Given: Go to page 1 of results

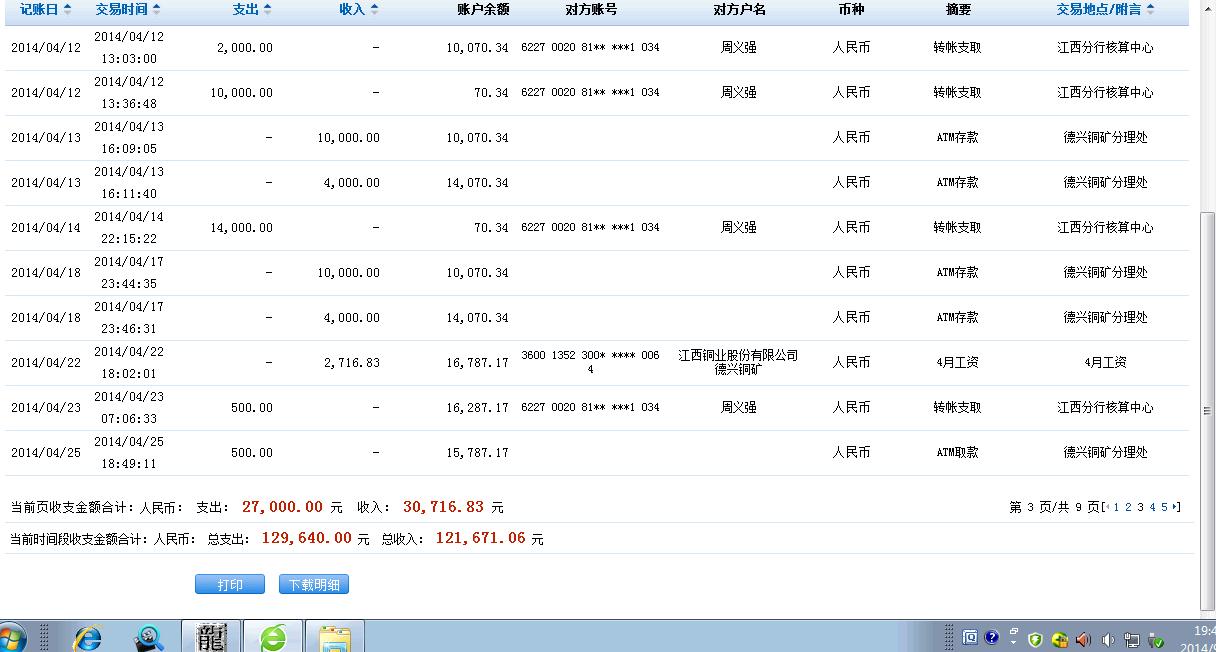Looking at the screenshot, I should [x=1116, y=507].
